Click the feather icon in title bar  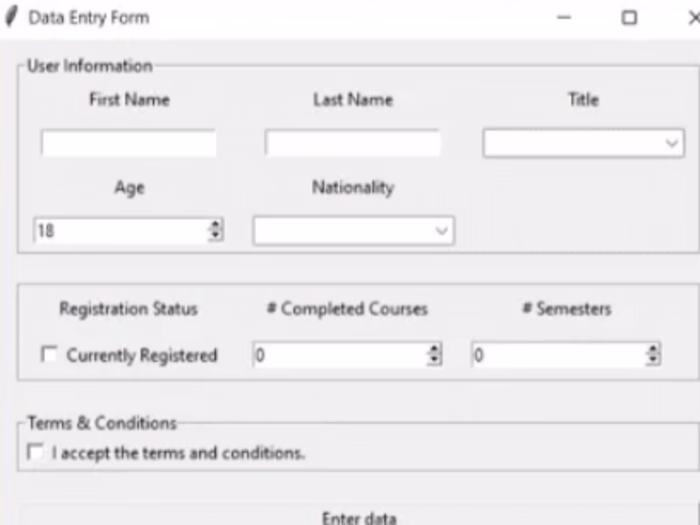(x=11, y=16)
